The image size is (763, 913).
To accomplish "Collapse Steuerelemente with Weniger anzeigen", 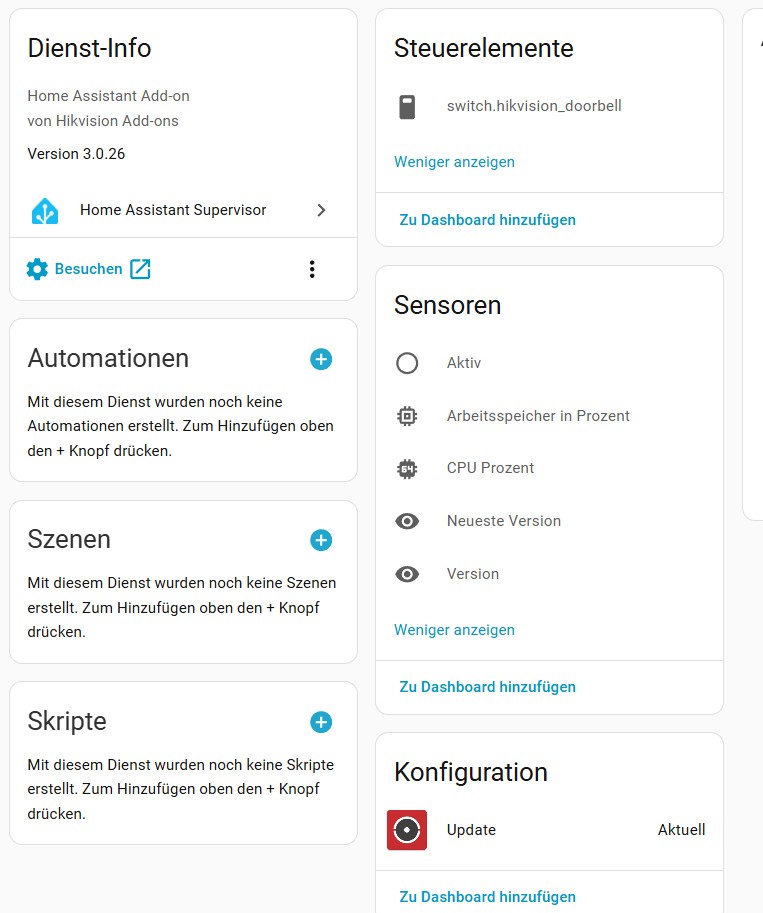I will [454, 162].
